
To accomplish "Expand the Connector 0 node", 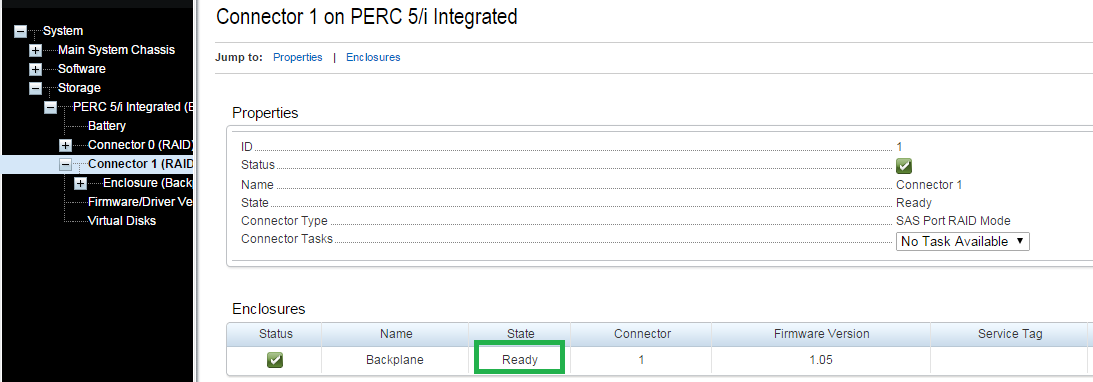I will tap(66, 145).
